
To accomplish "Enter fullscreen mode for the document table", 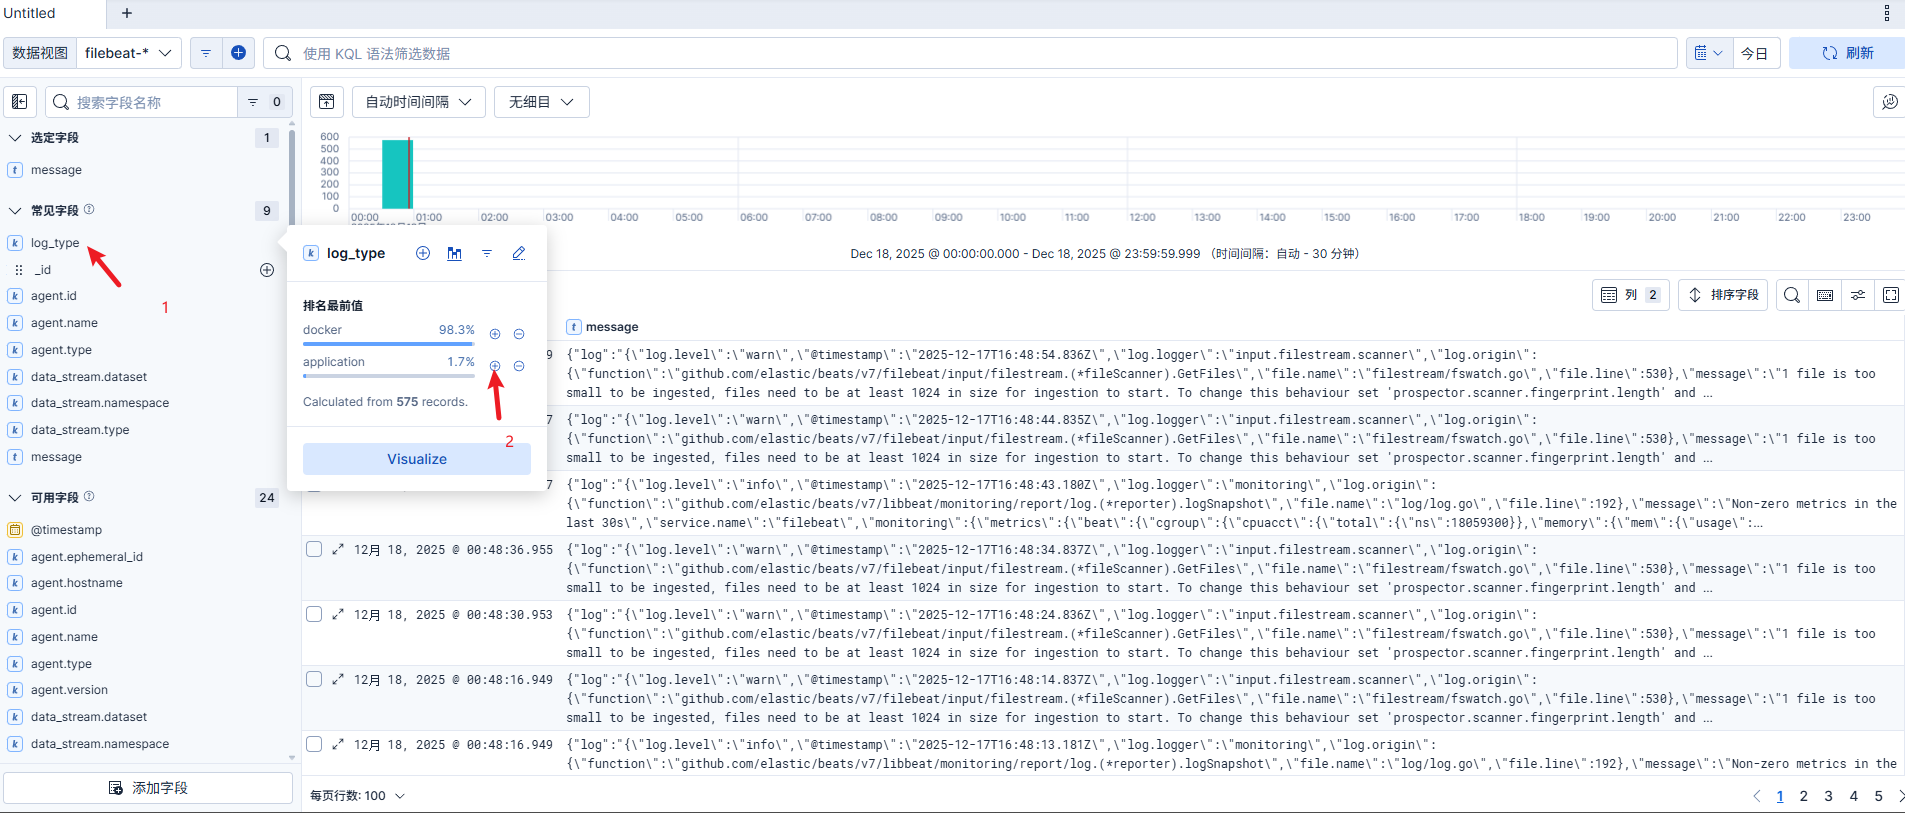I will click(x=1890, y=295).
